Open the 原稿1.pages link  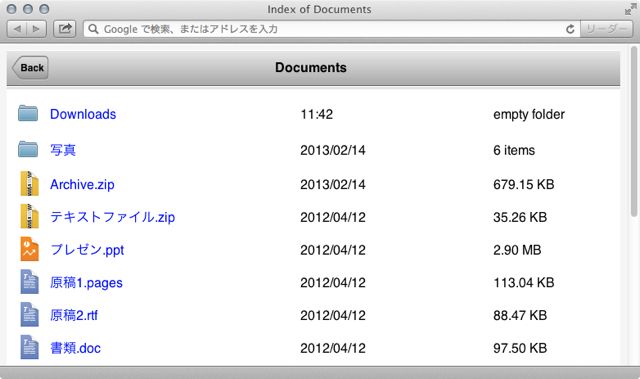86,283
